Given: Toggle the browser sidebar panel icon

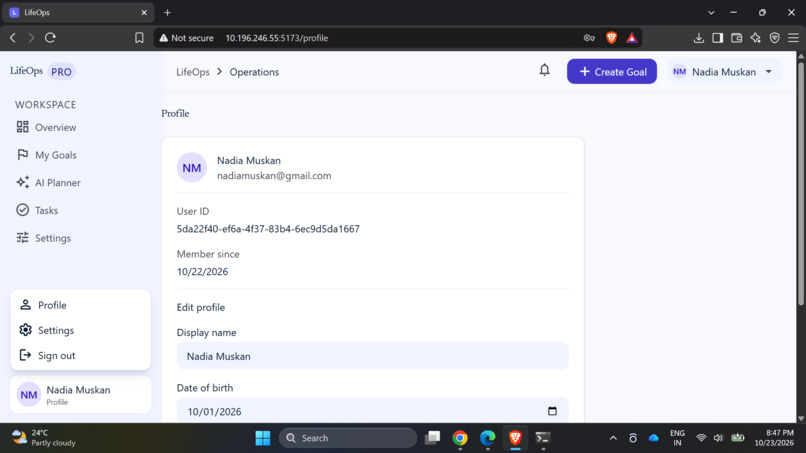Looking at the screenshot, I should click(718, 38).
